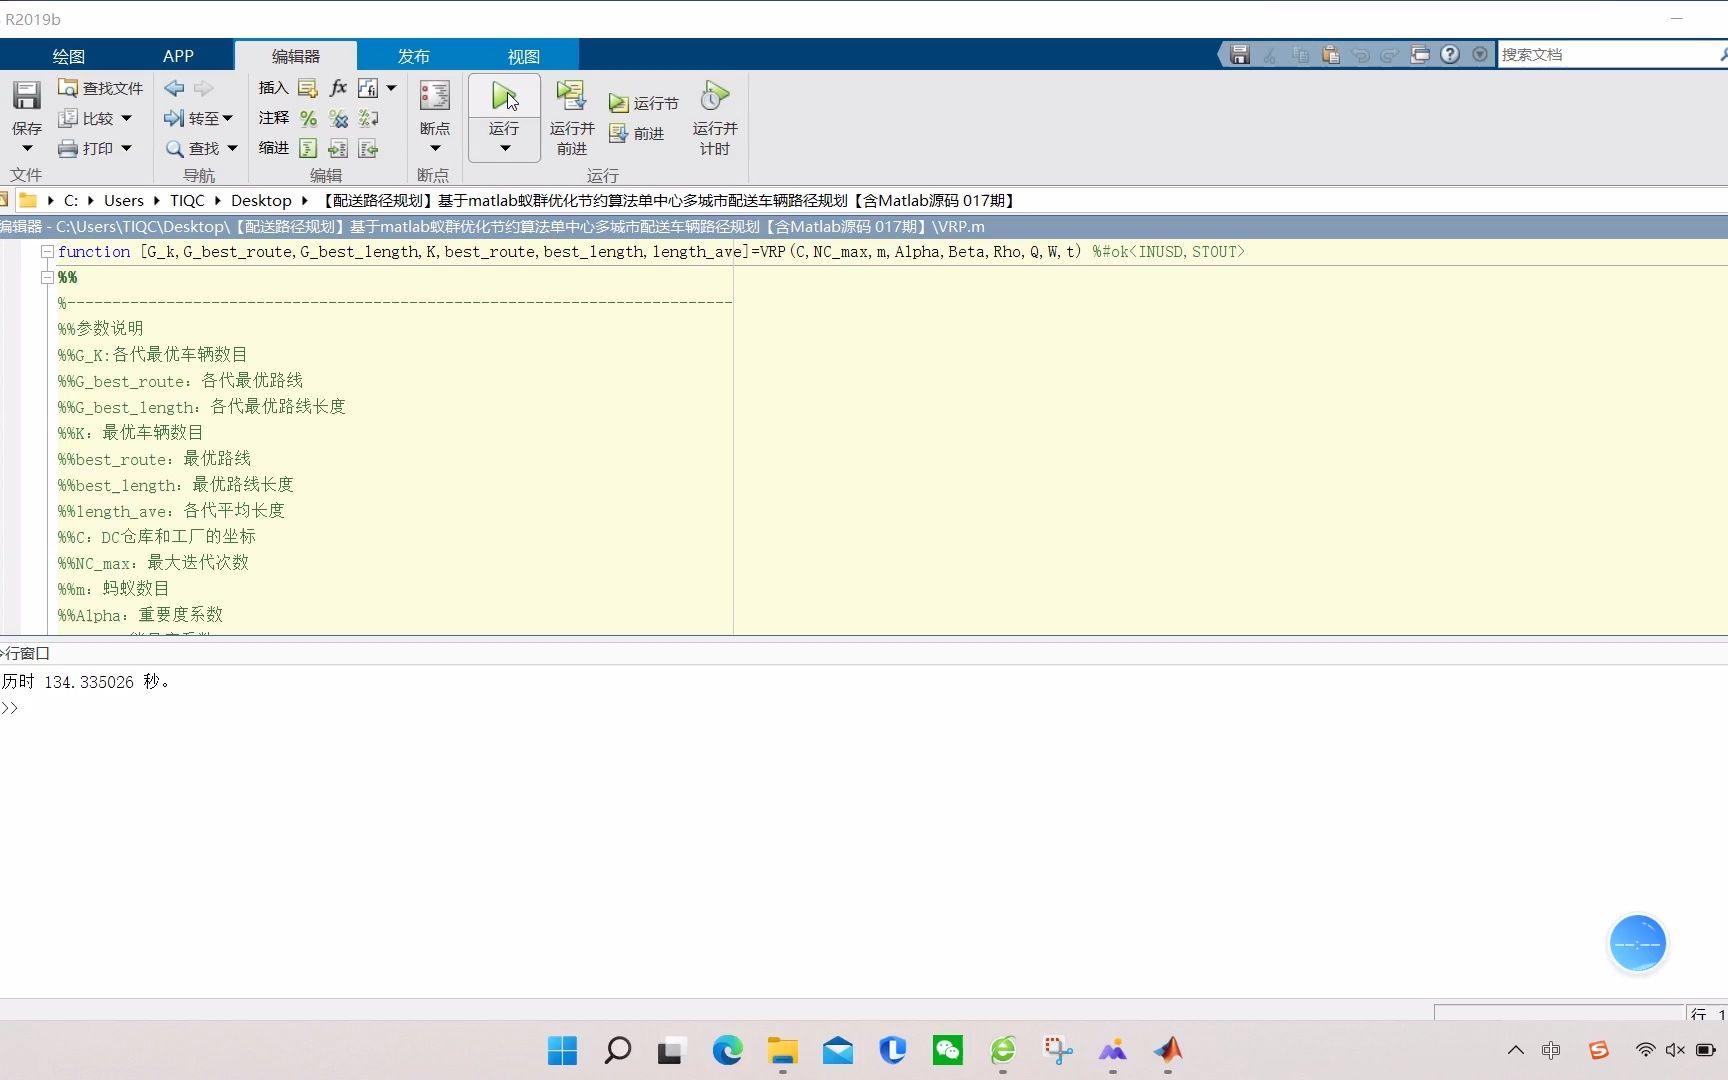
Task: Click the uncomment icon with blue X
Action: pyautogui.click(x=338, y=118)
